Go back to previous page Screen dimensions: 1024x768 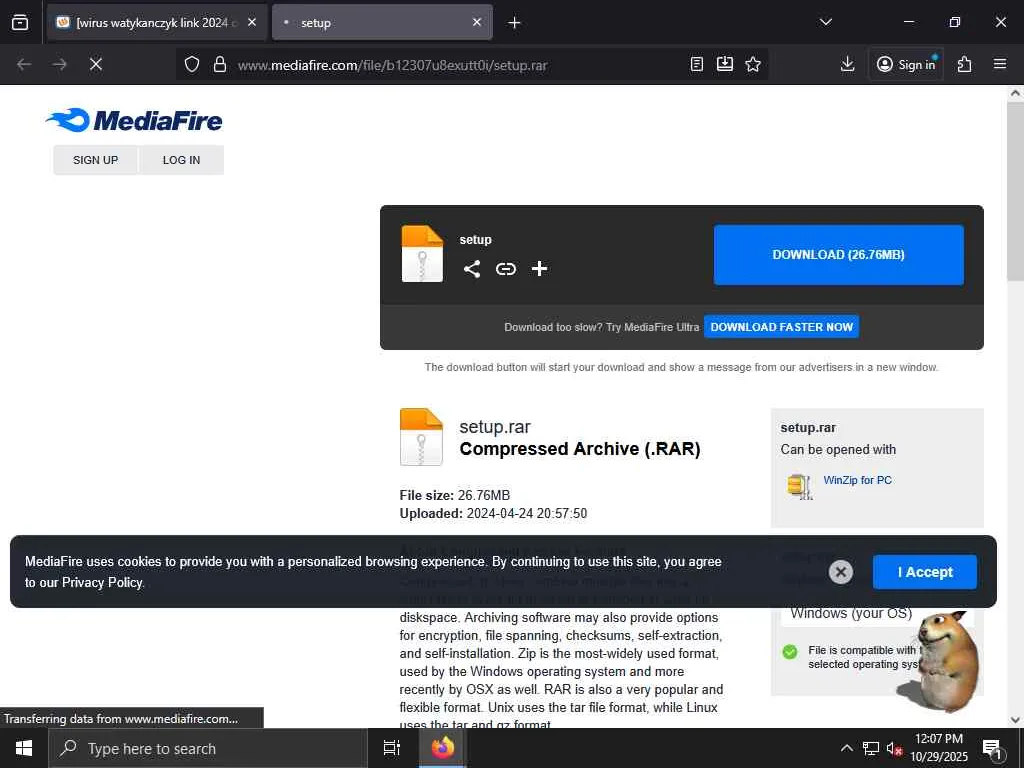click(x=24, y=64)
